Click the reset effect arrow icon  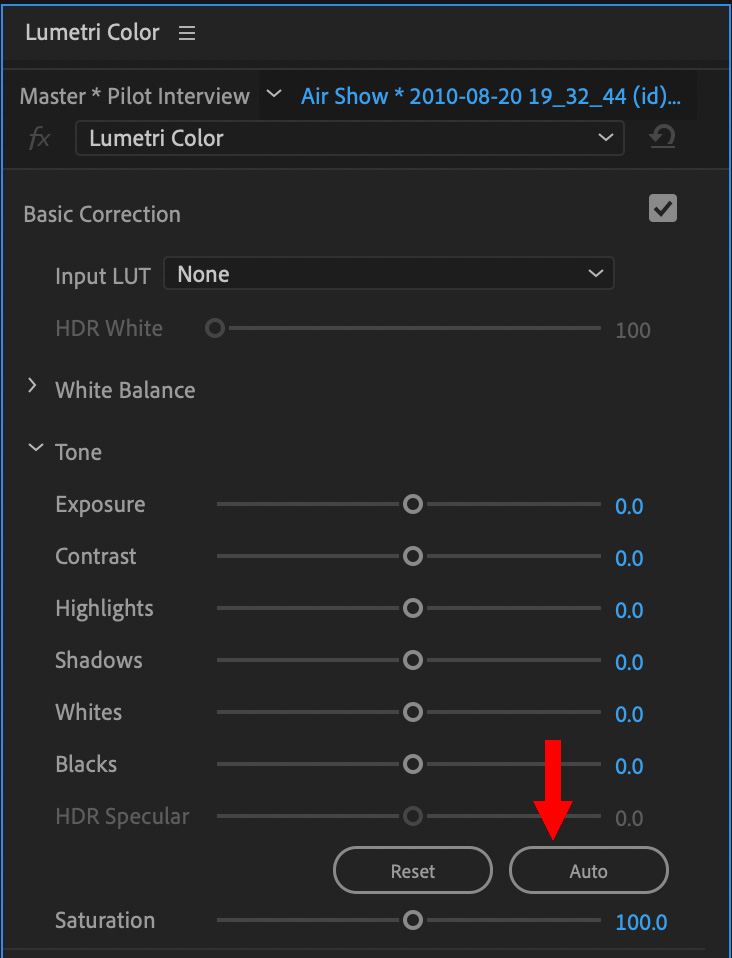tap(662, 137)
